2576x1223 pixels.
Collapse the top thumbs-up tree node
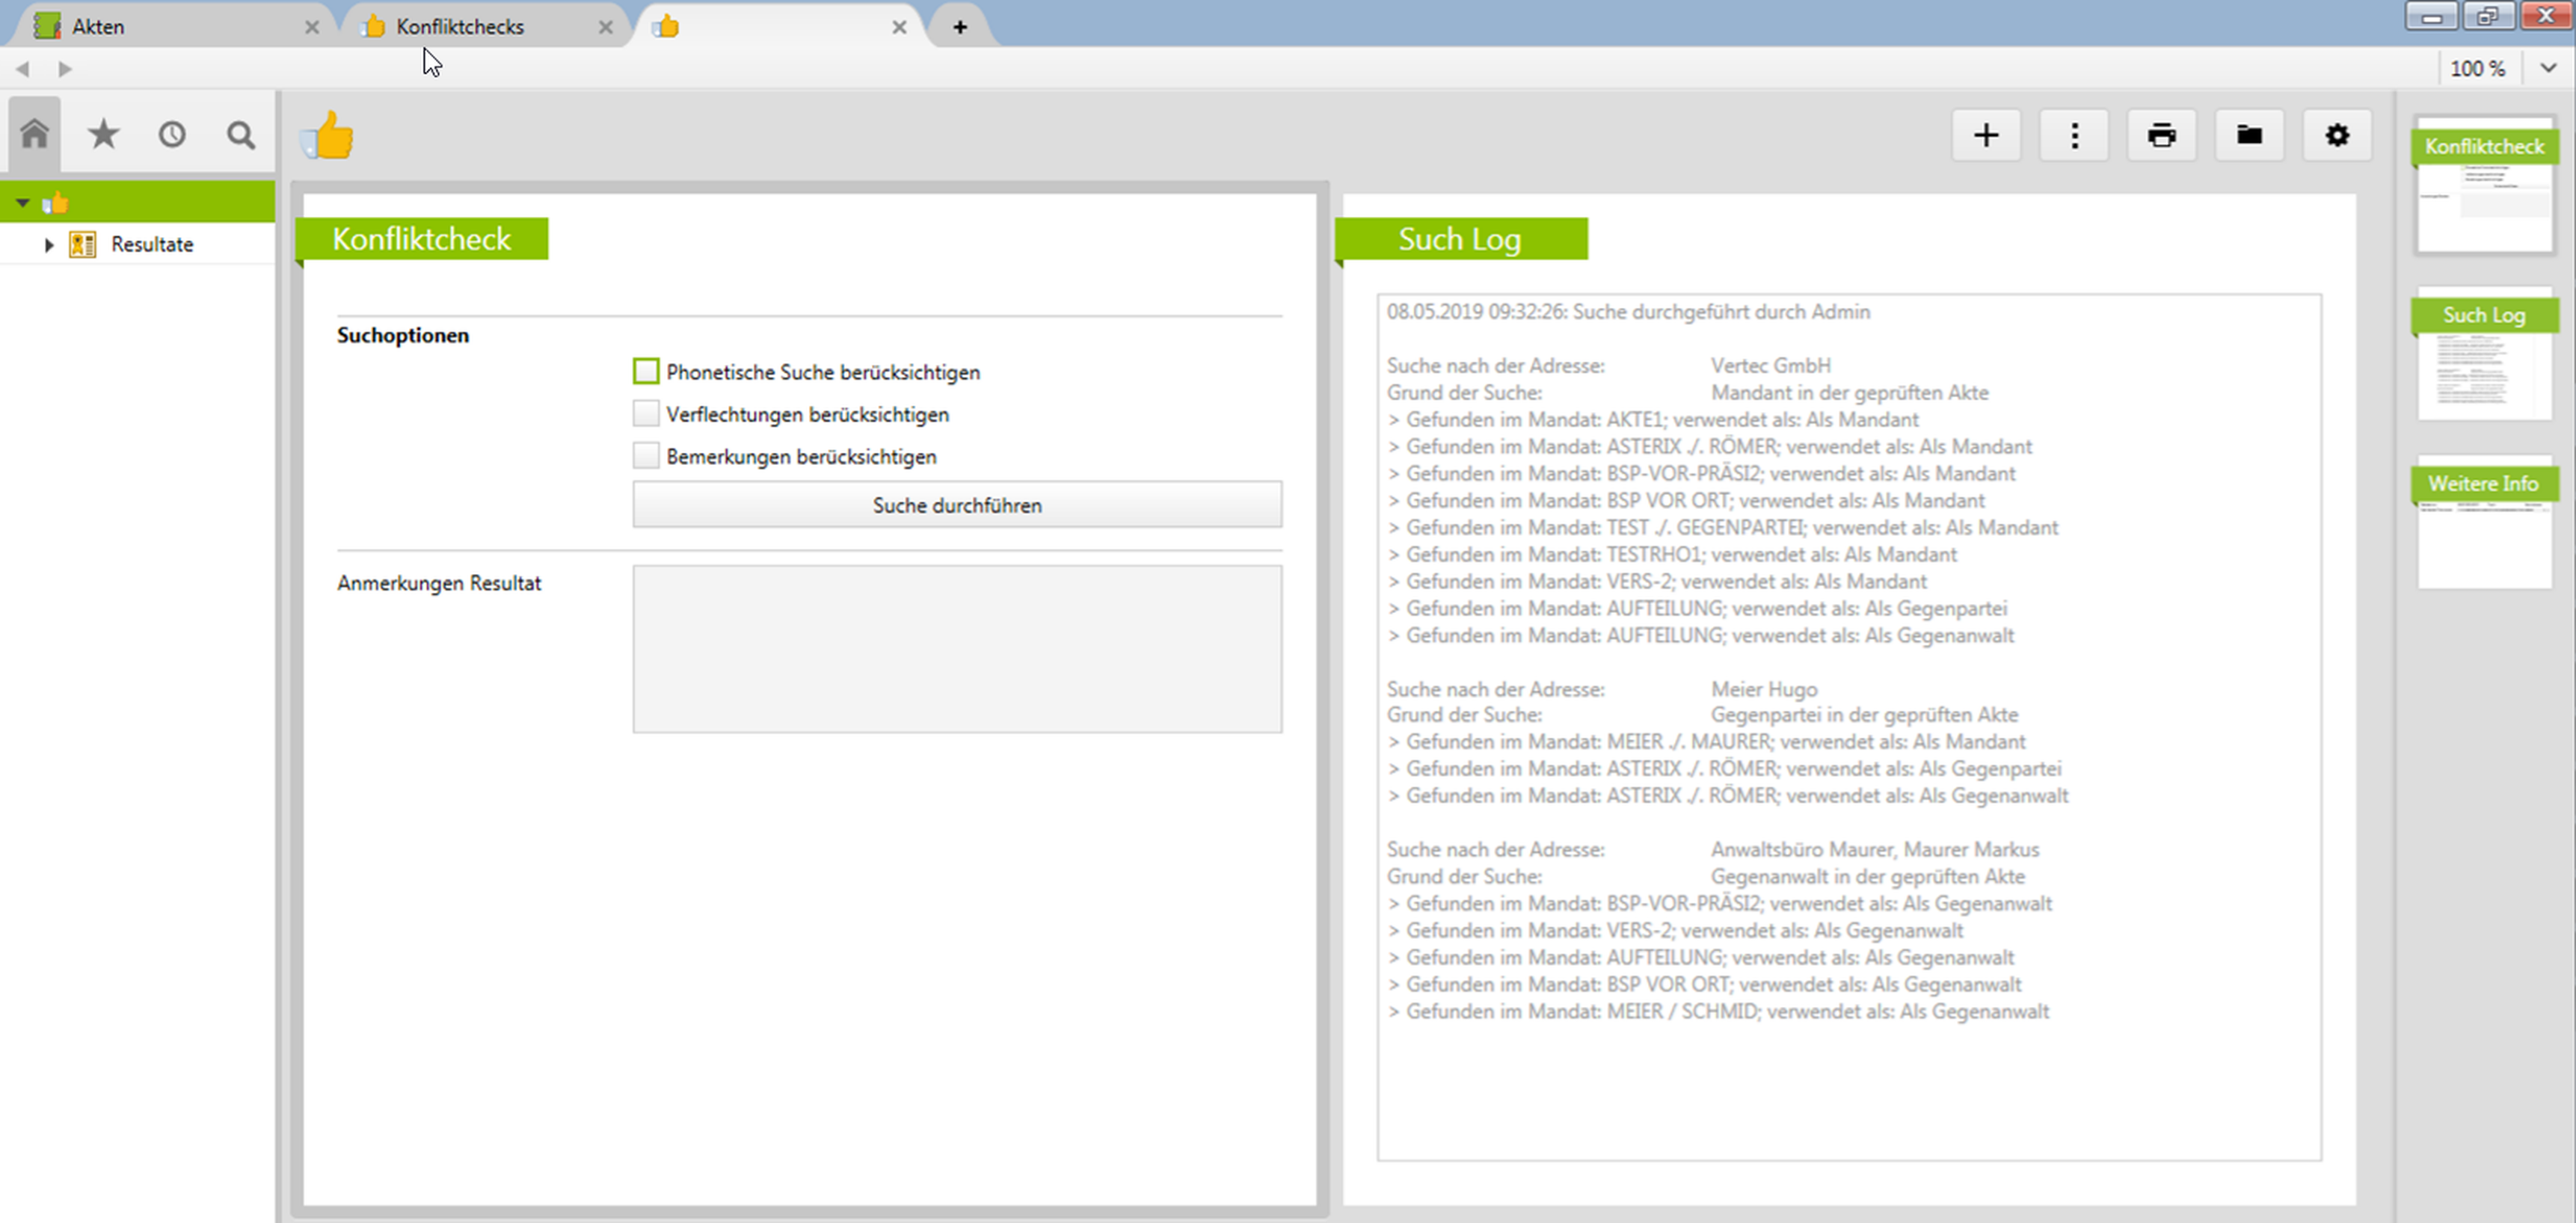22,203
